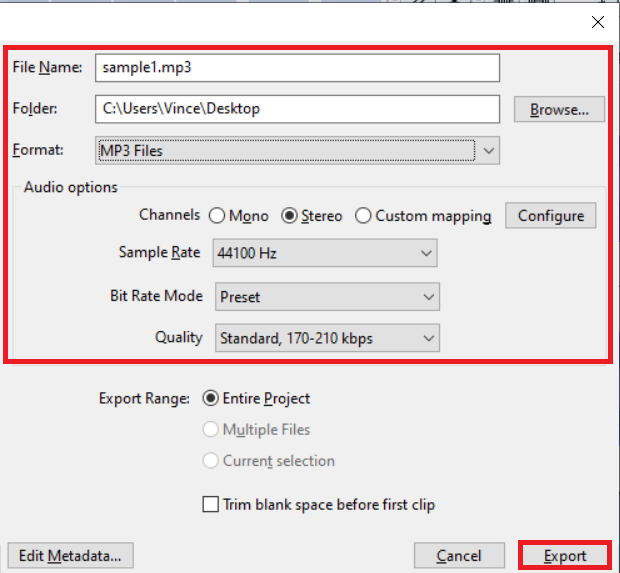Click the Configure button

pos(551,216)
